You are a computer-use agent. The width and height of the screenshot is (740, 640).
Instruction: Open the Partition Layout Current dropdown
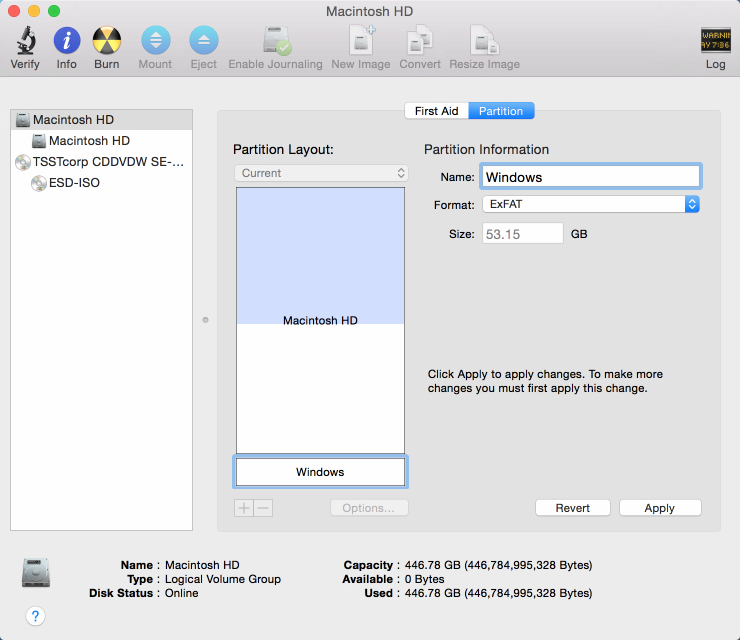[x=321, y=173]
